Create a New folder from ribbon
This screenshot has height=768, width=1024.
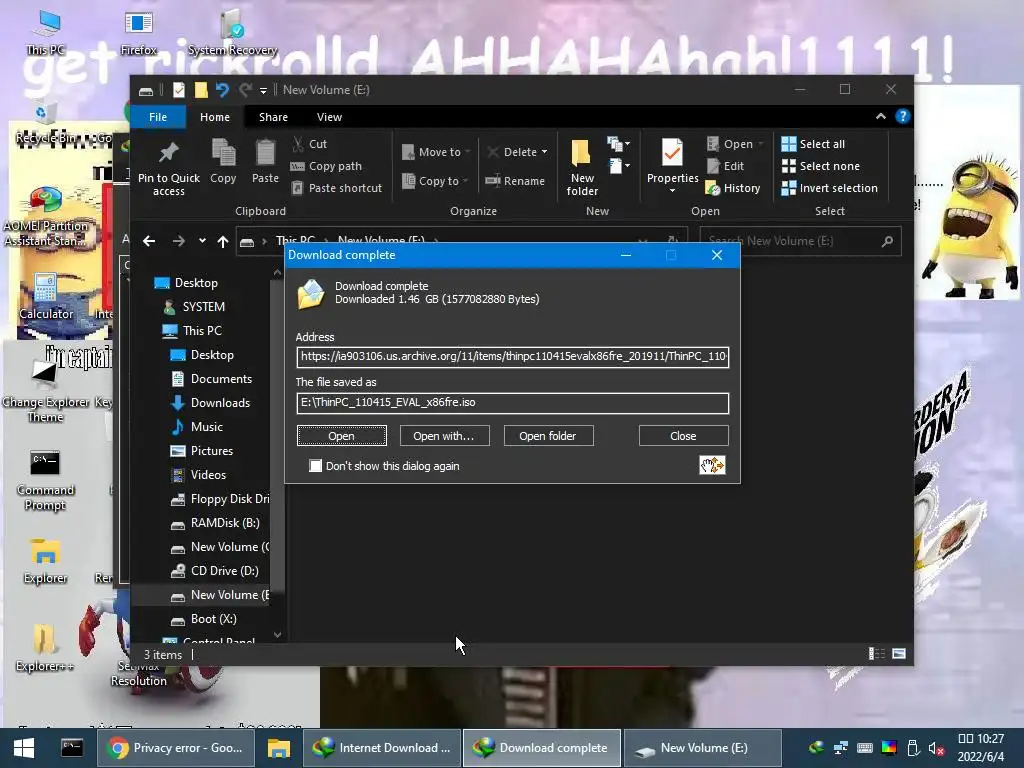point(582,168)
